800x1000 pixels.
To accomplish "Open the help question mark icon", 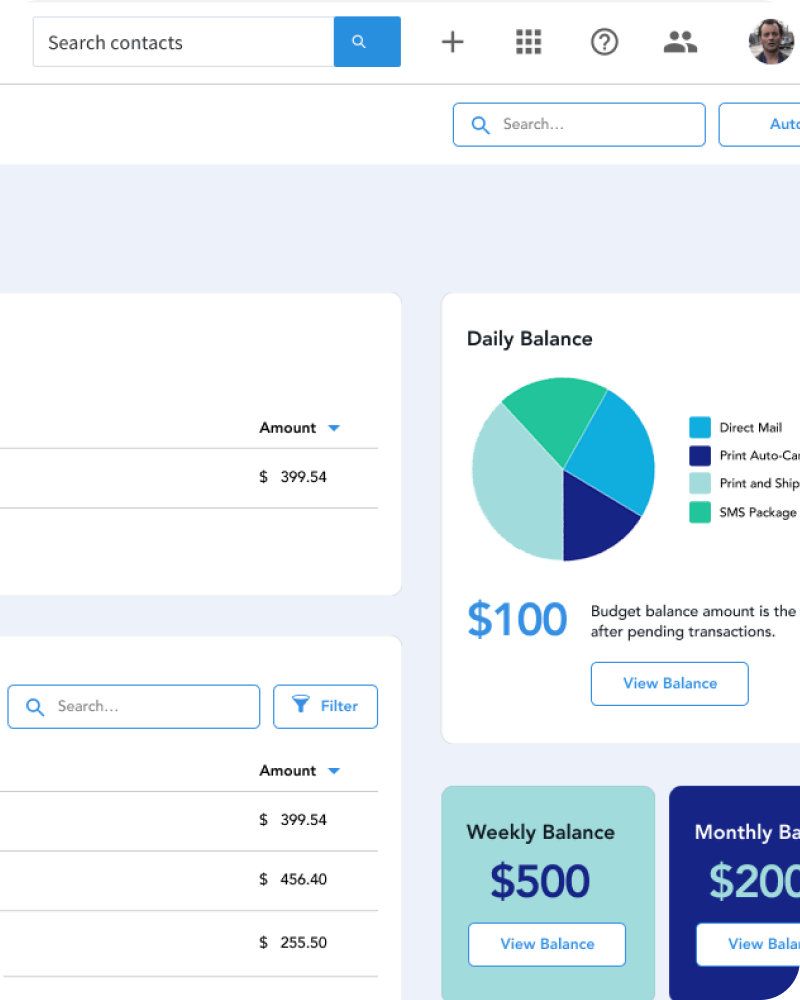I will (604, 42).
